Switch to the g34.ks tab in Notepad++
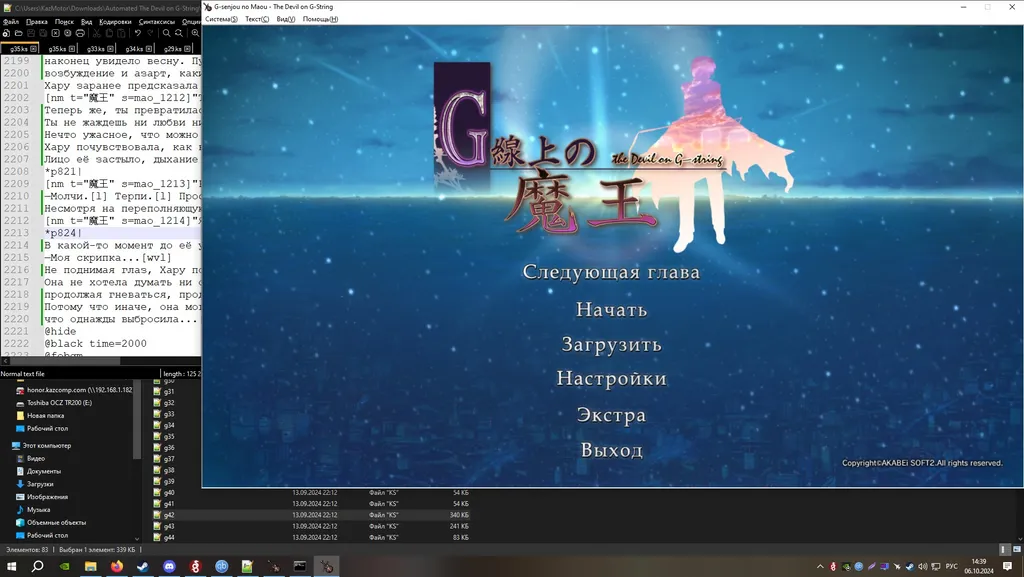 click(135, 49)
